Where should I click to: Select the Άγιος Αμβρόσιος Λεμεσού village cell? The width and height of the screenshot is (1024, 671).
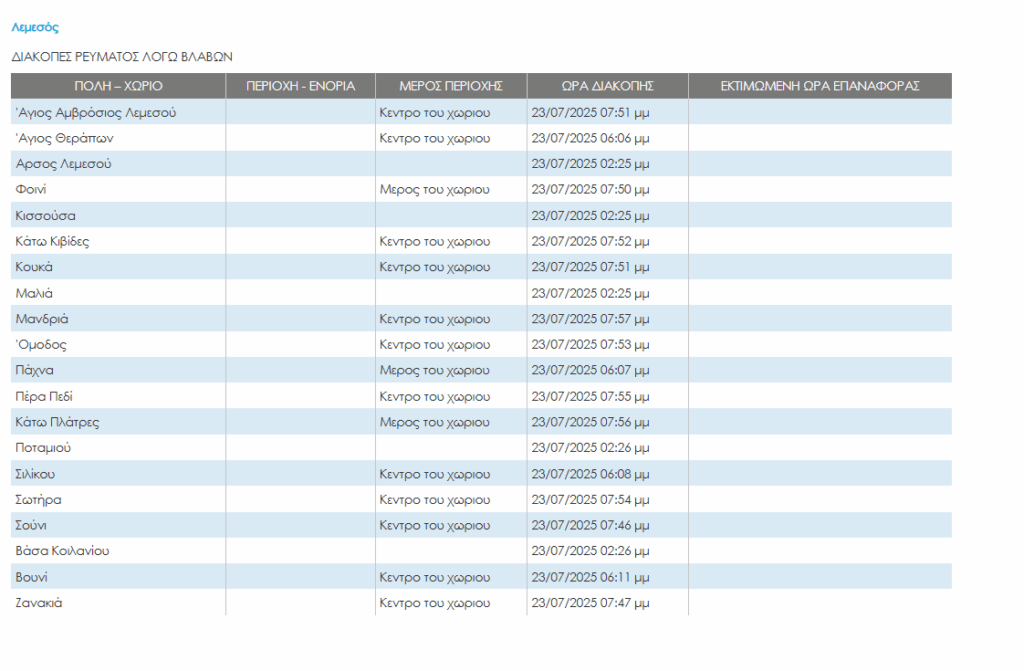tap(96, 112)
